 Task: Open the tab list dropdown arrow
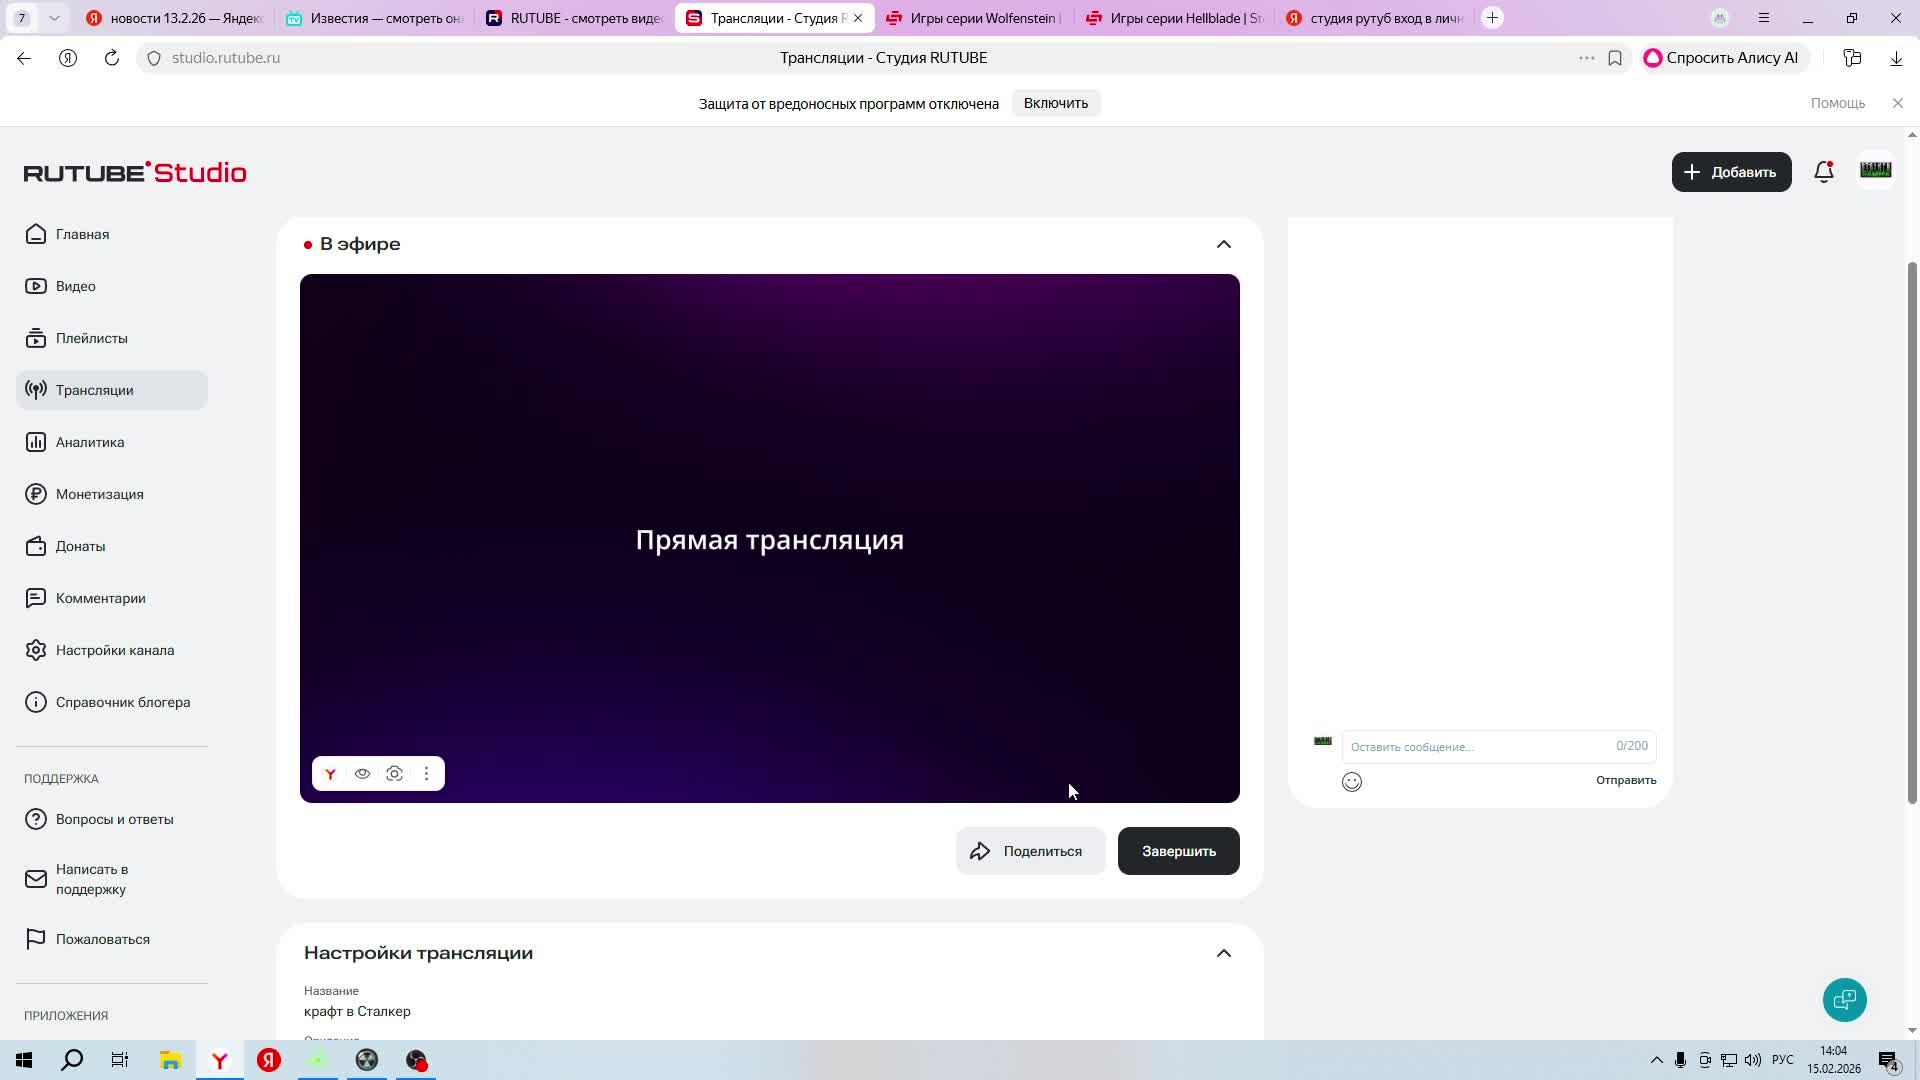[54, 18]
